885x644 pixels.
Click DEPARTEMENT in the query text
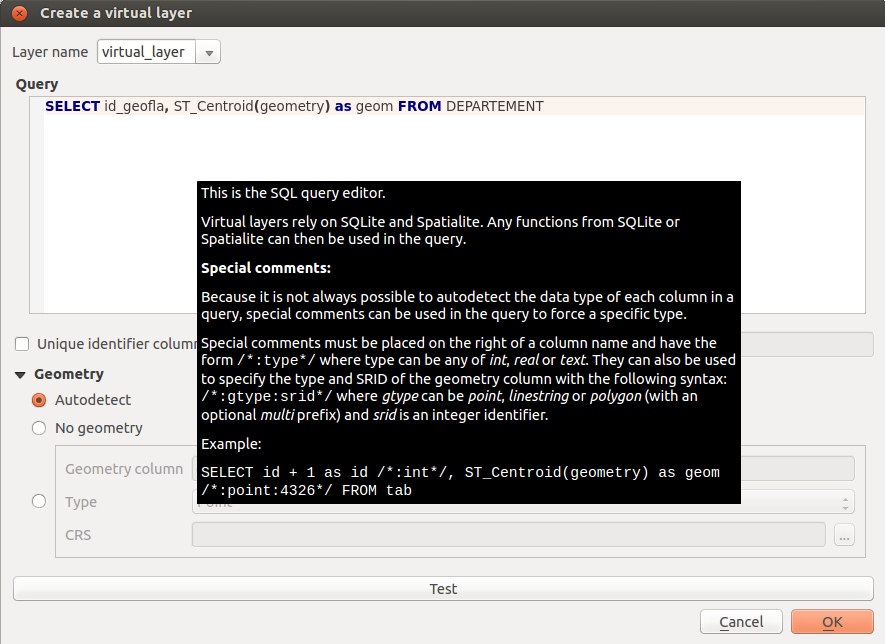[494, 106]
